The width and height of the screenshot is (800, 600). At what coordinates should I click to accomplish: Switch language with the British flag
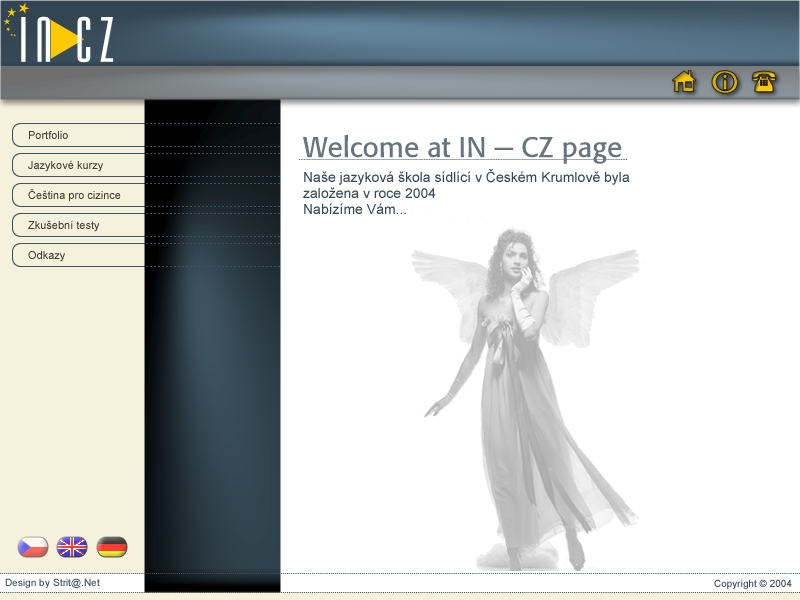72,547
